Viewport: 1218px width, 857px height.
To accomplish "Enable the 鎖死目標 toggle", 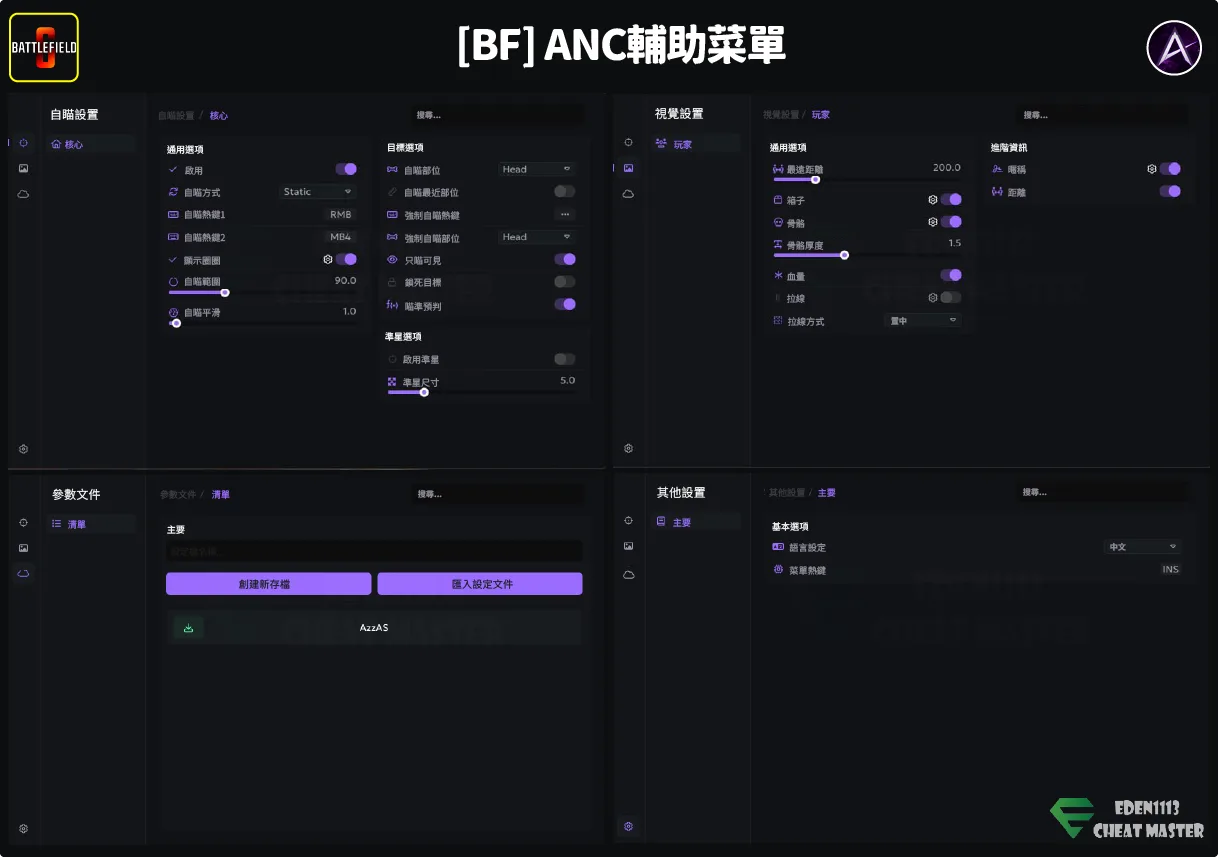I will (565, 282).
